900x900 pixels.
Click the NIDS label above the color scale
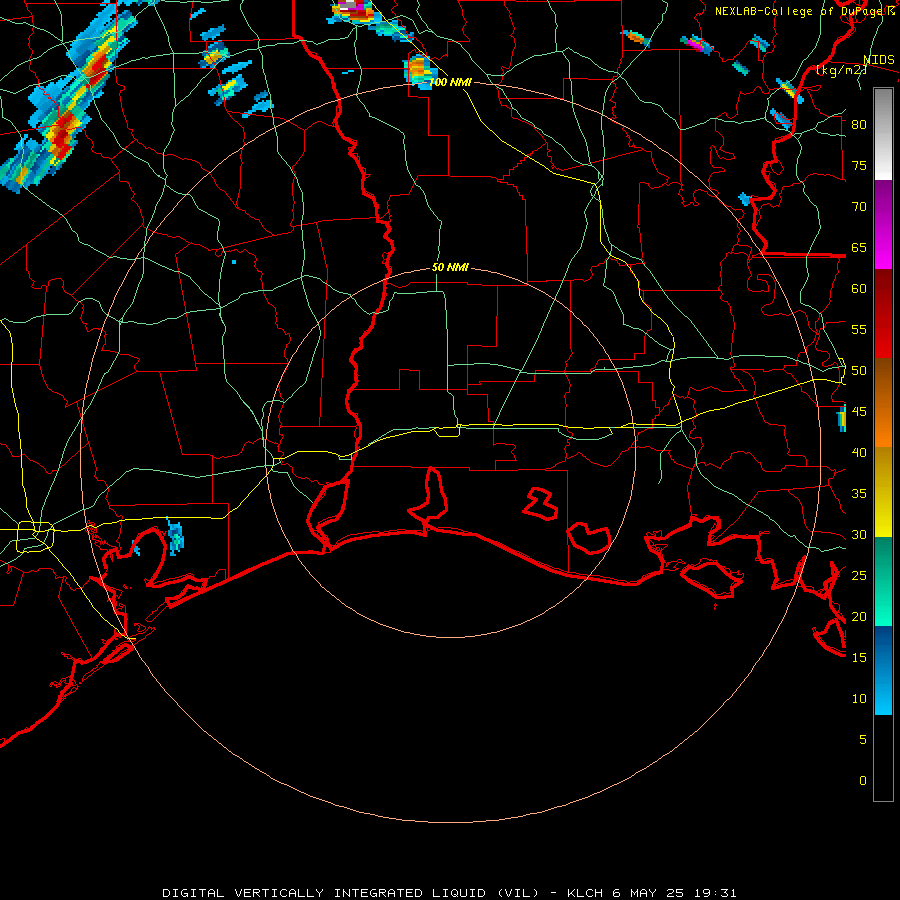(878, 60)
